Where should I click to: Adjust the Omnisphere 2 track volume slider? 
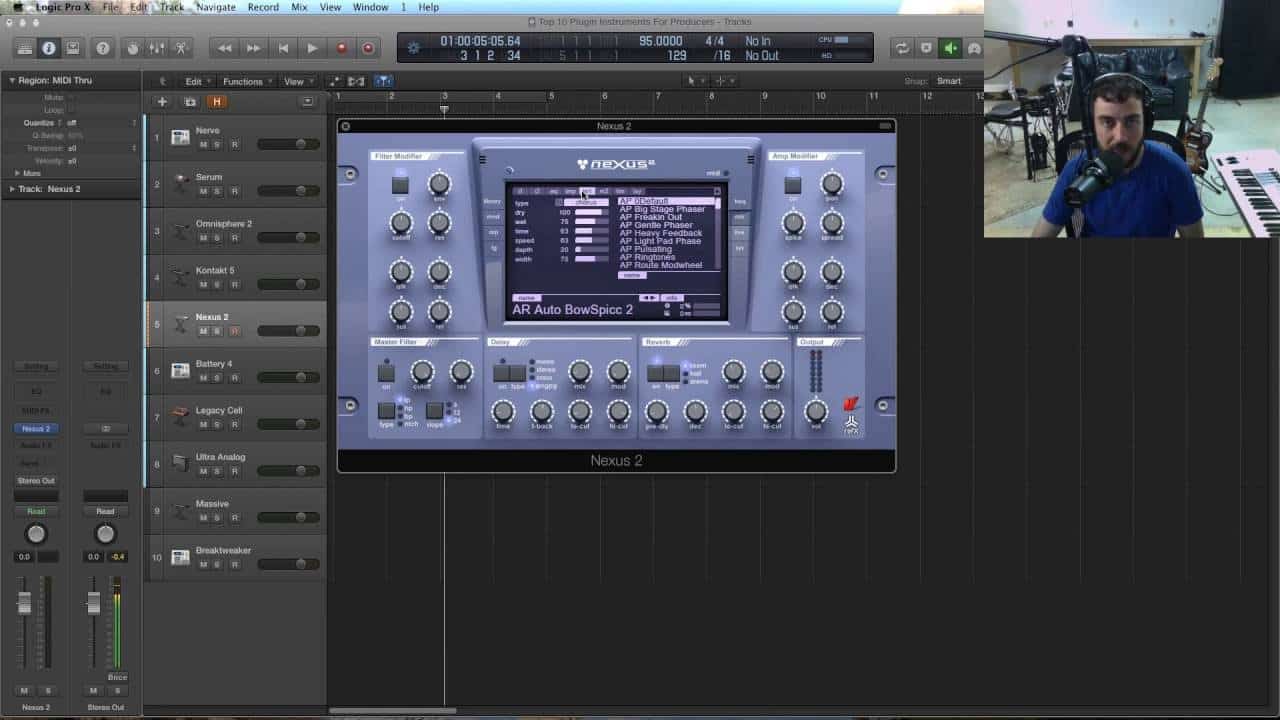[x=288, y=238]
